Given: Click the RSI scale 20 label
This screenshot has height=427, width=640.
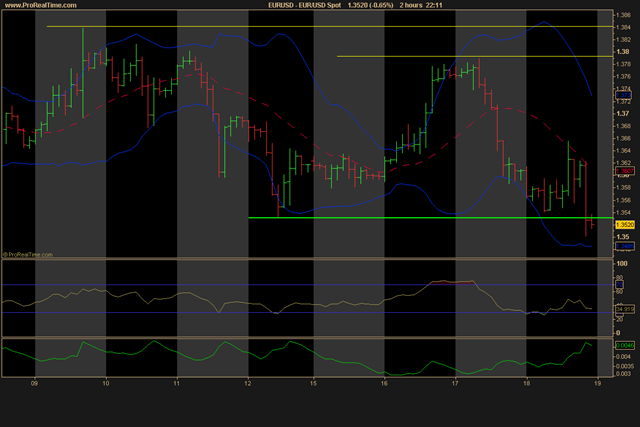Looking at the screenshot, I should [619, 319].
